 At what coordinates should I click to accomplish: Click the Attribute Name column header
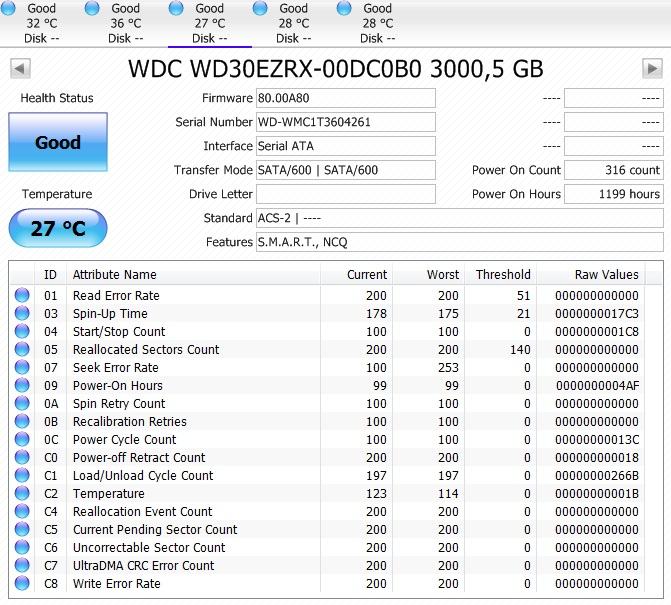pos(193,275)
